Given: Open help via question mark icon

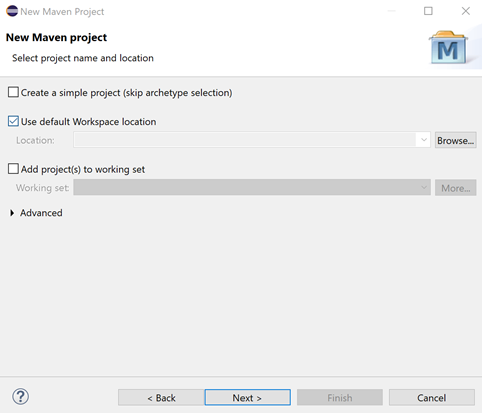Looking at the screenshot, I should point(21,397).
